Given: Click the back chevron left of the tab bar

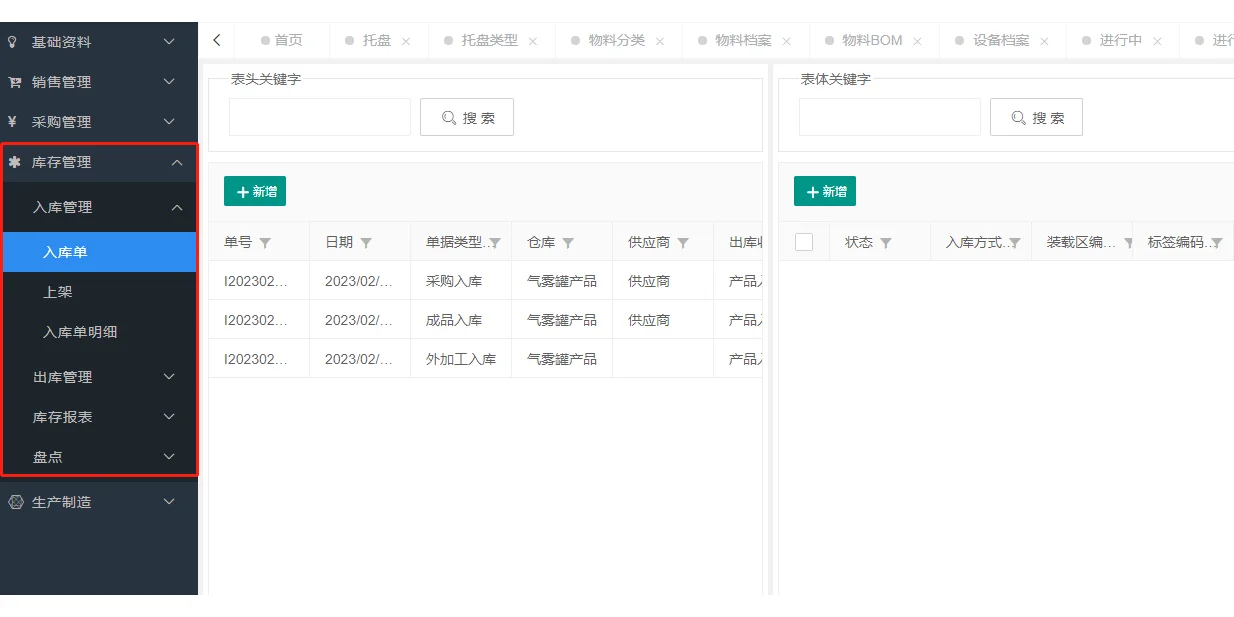Looking at the screenshot, I should click(216, 40).
